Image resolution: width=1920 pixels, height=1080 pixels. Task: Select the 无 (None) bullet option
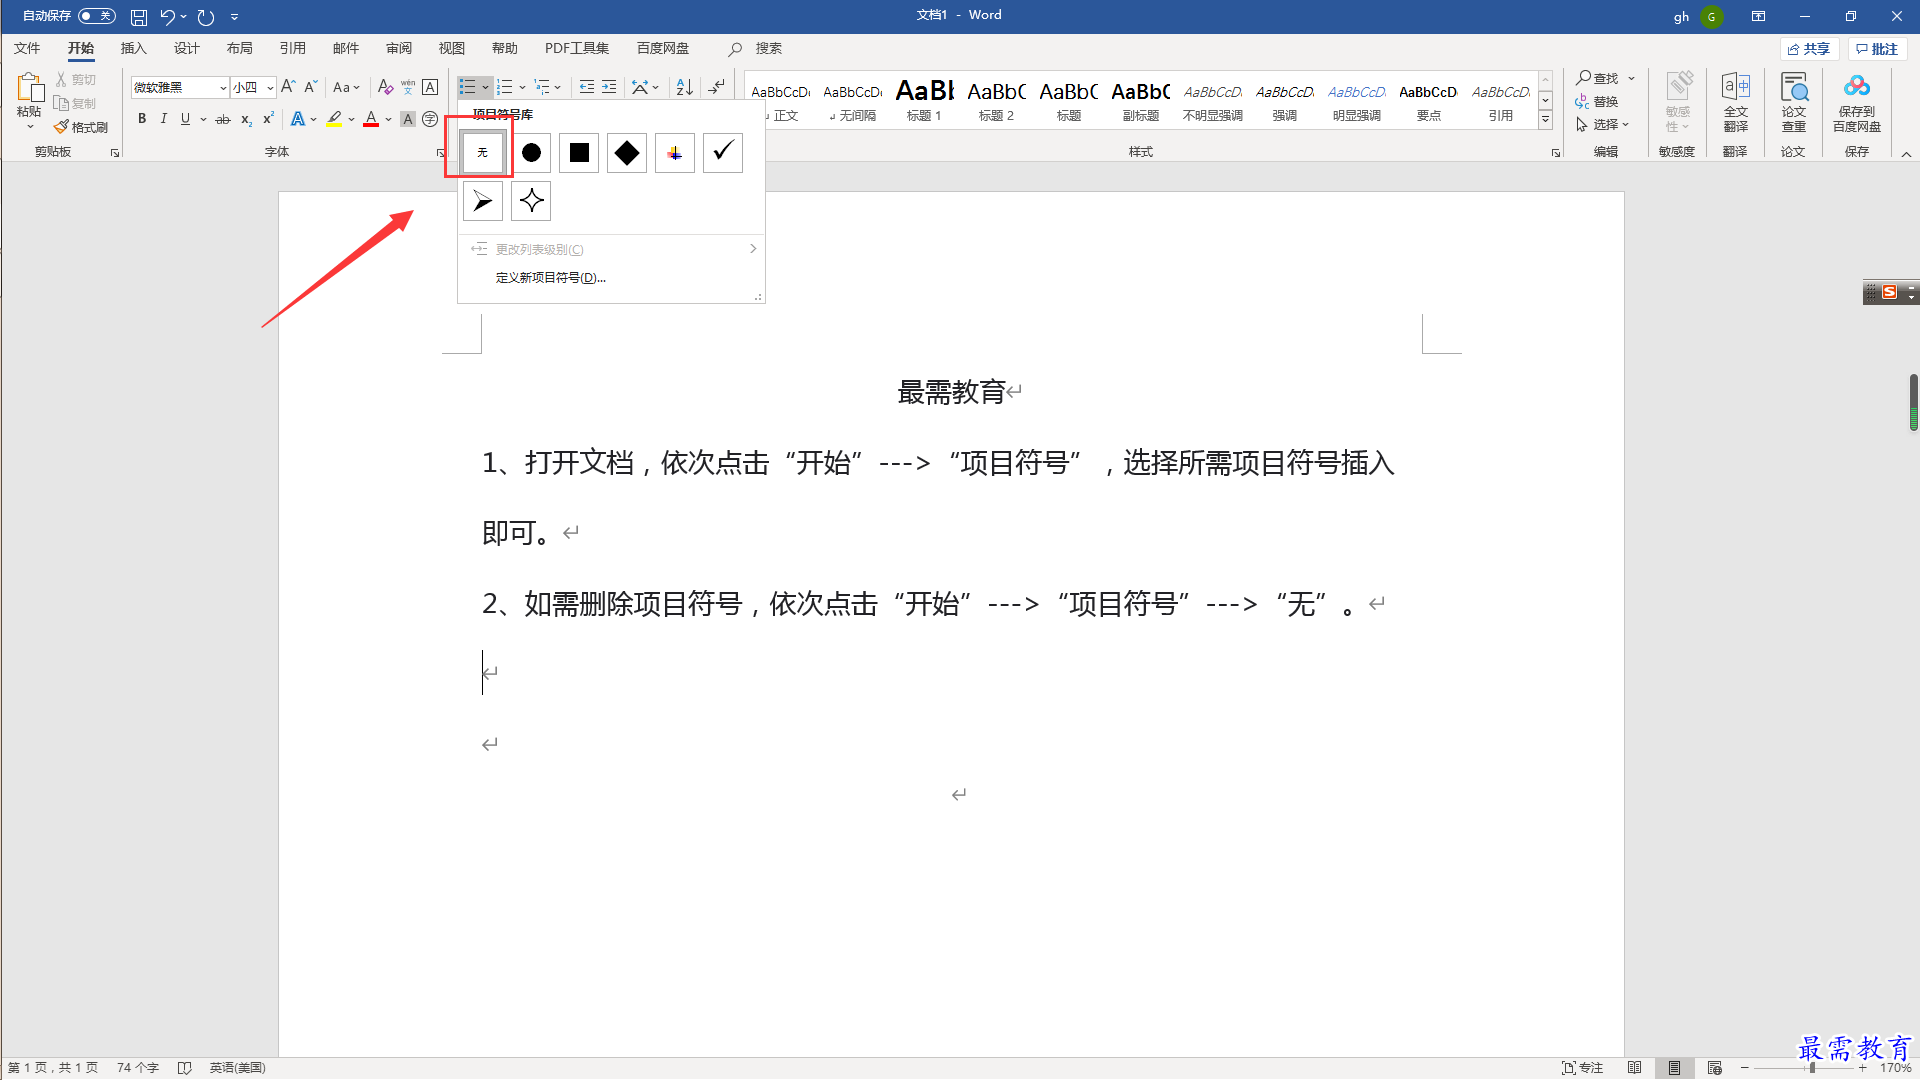point(483,153)
